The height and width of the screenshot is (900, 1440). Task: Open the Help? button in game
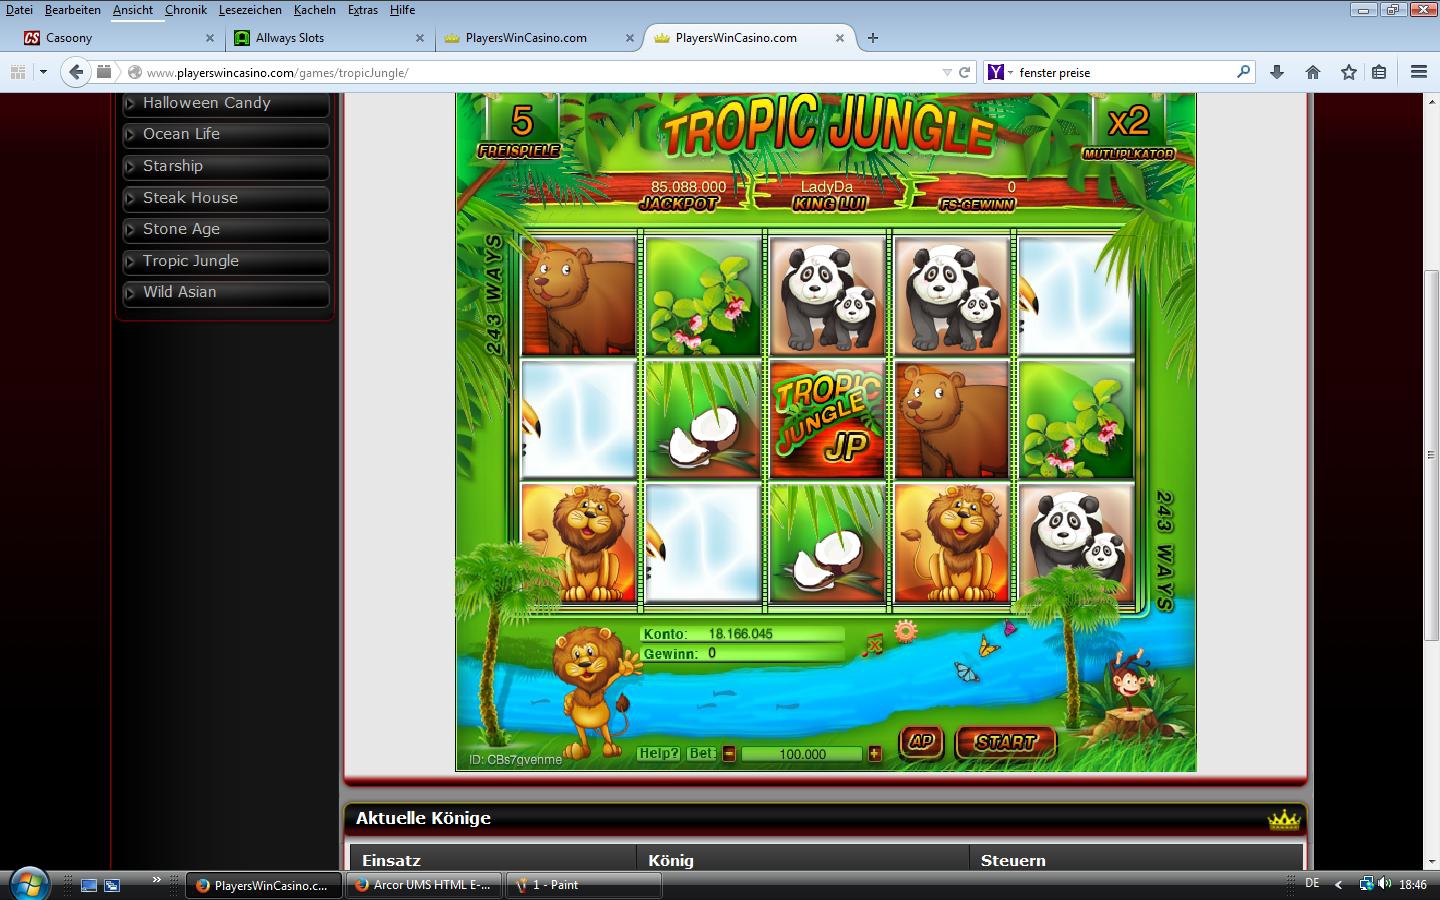pyautogui.click(x=659, y=754)
